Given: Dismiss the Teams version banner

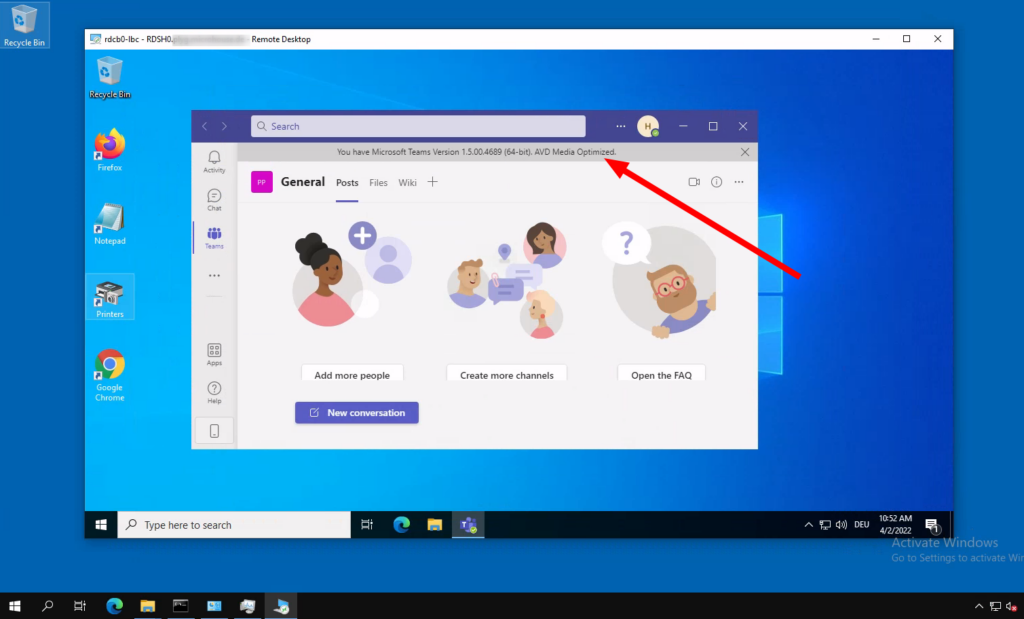Looking at the screenshot, I should [745, 152].
